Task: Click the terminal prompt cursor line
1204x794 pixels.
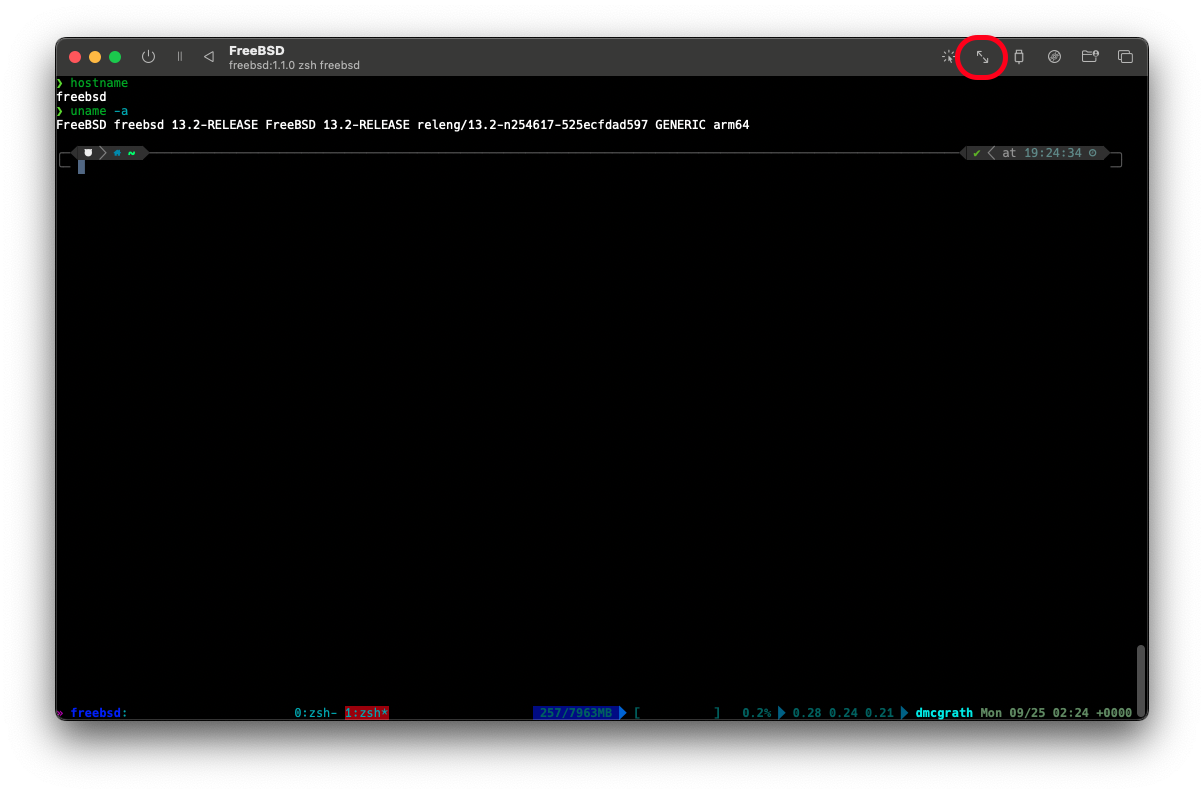Action: pos(82,167)
